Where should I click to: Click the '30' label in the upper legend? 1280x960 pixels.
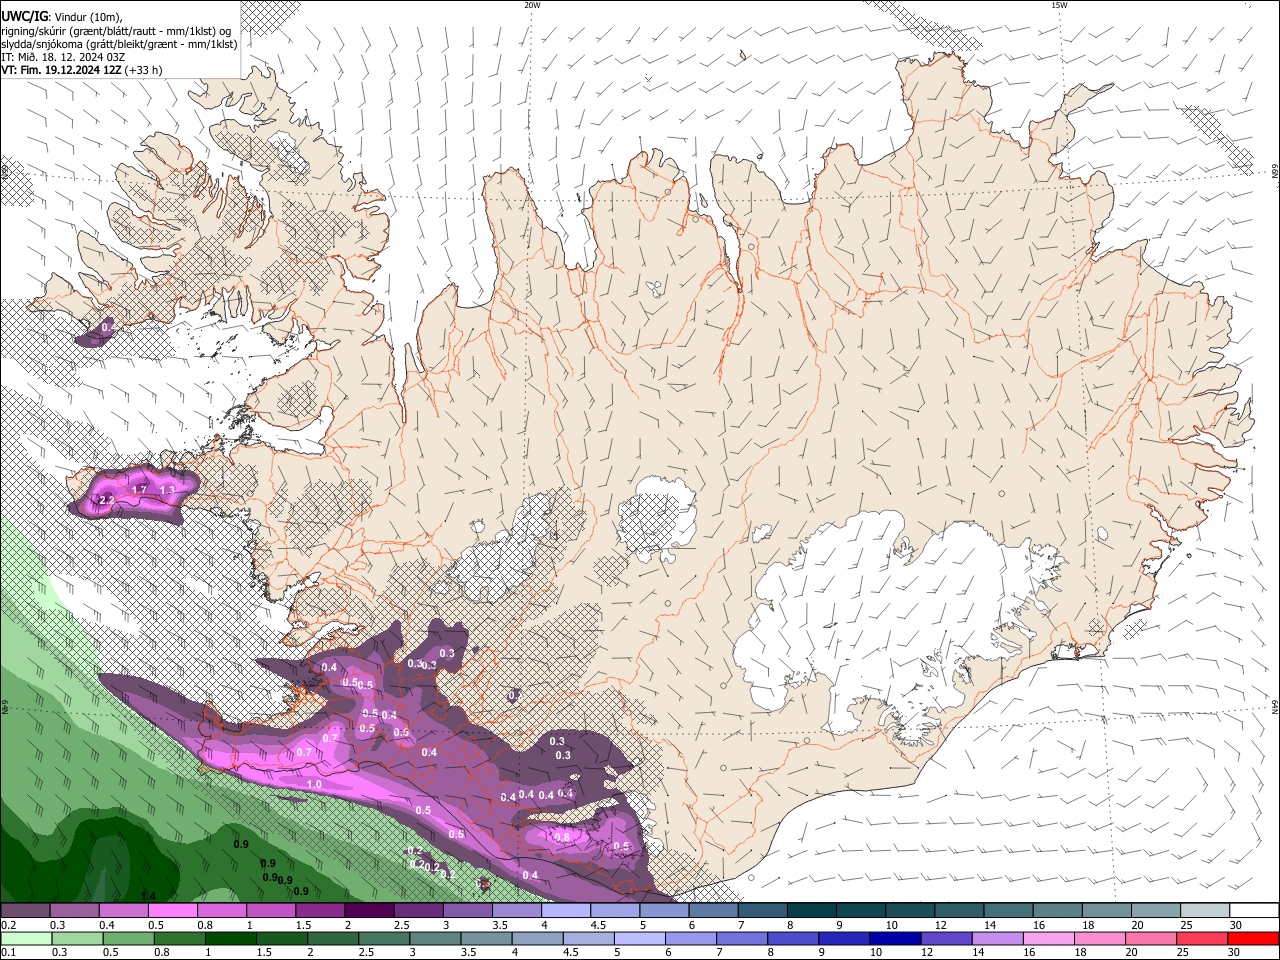pyautogui.click(x=1236, y=925)
